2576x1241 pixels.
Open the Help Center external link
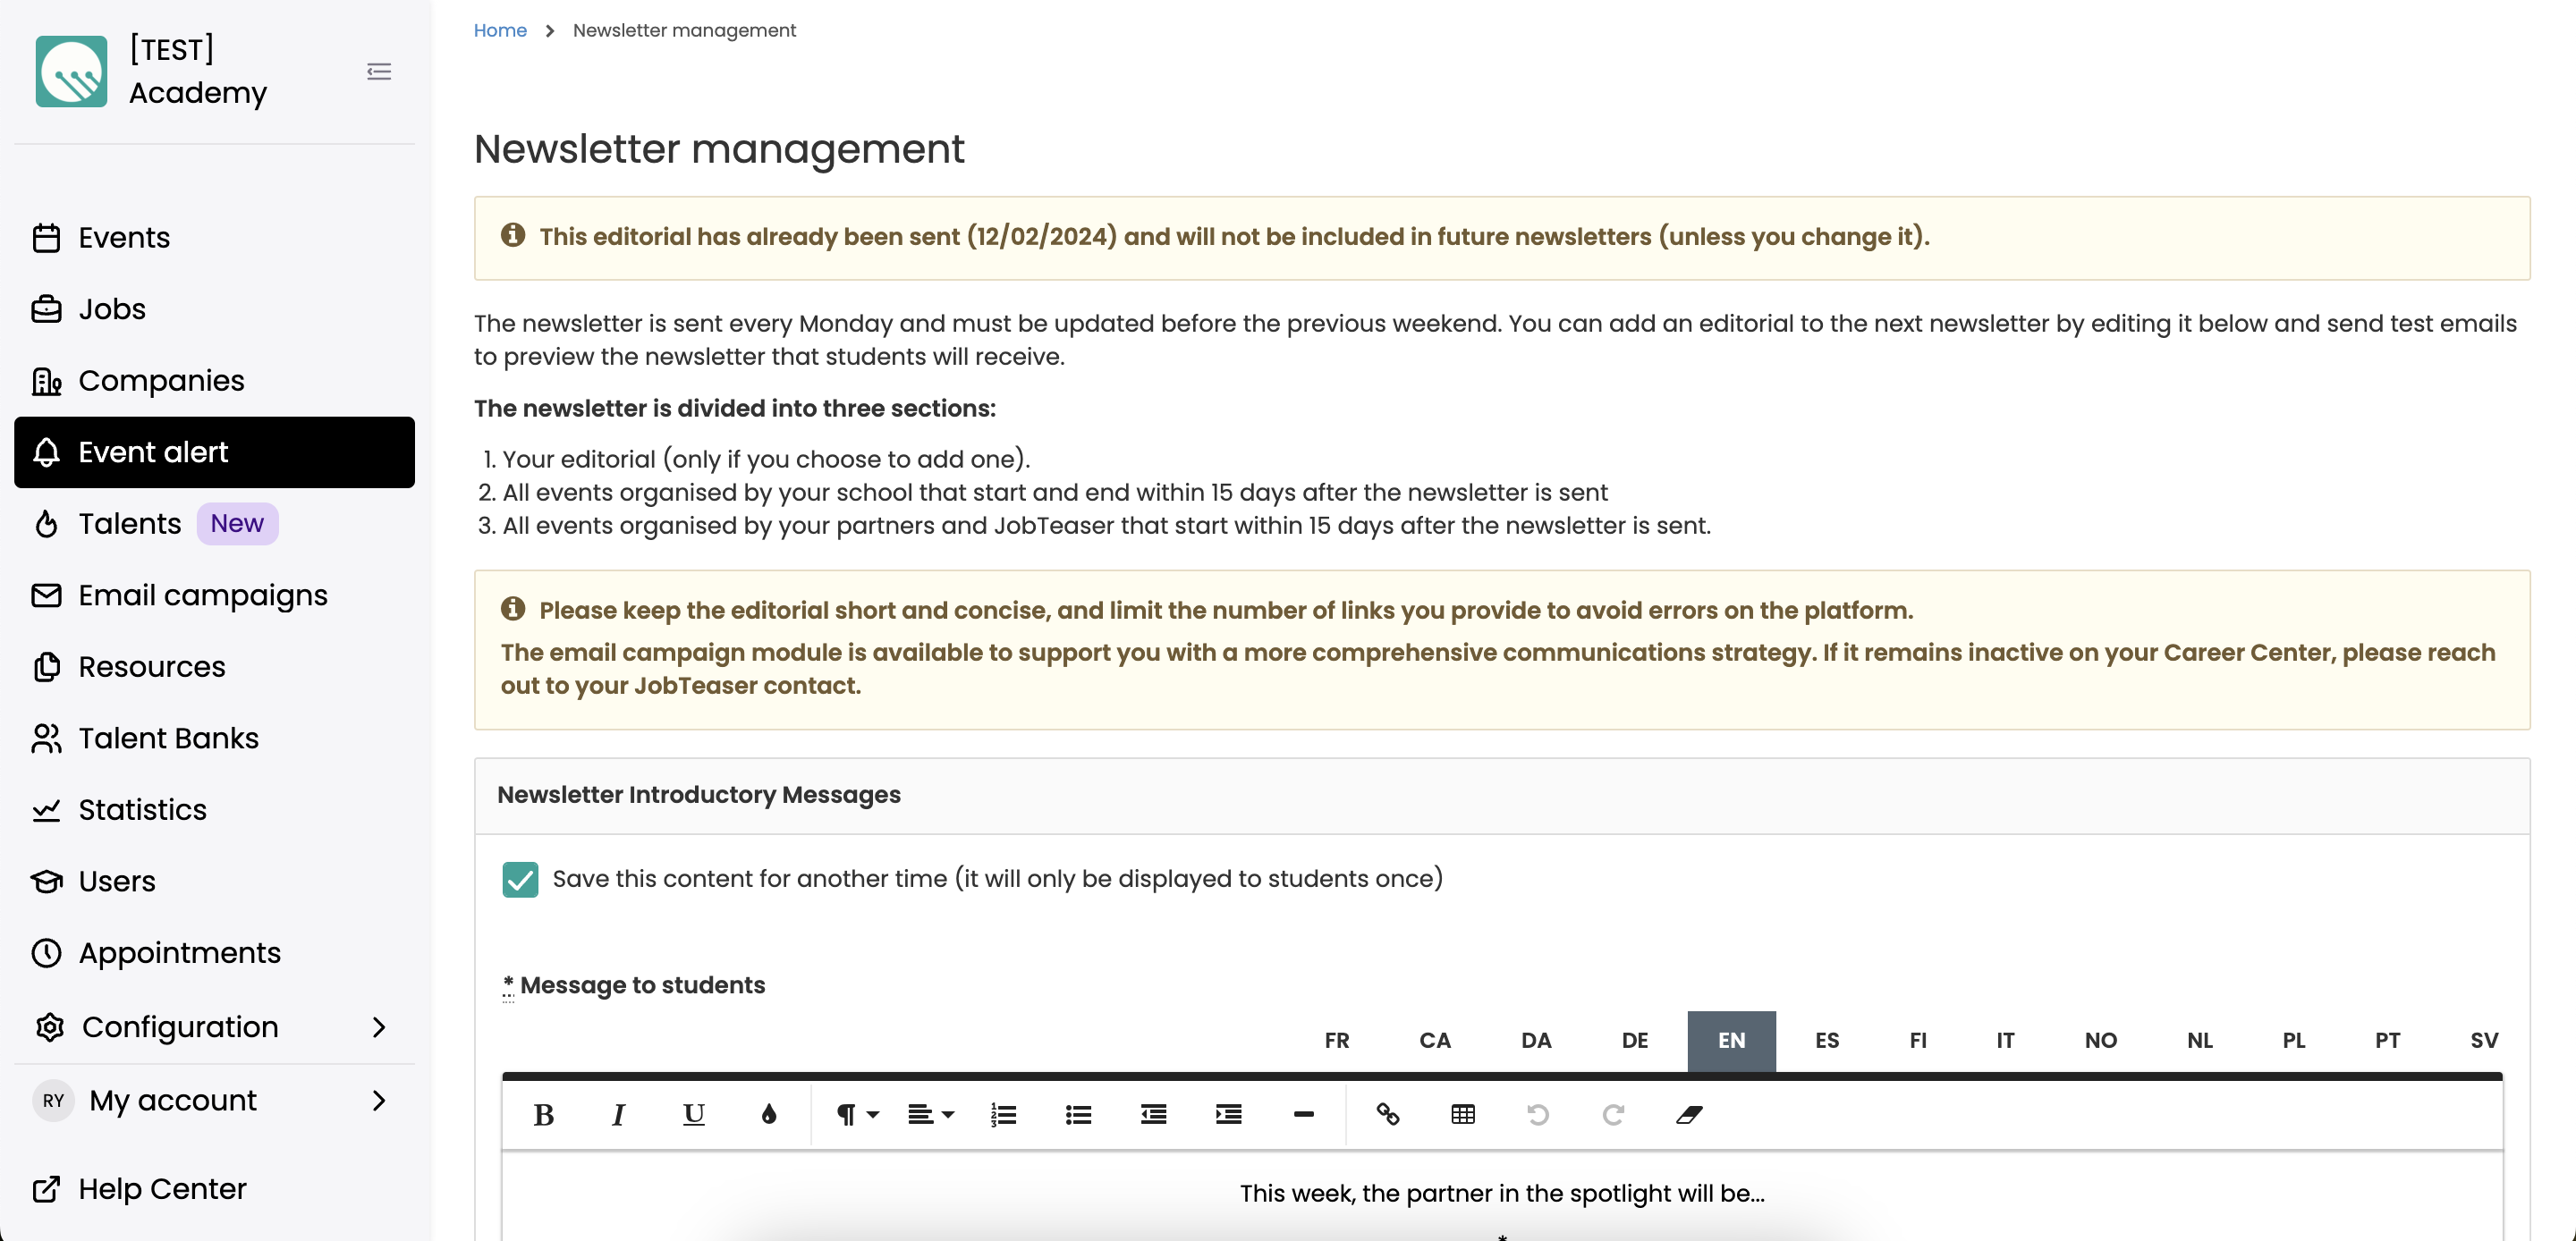(214, 1188)
